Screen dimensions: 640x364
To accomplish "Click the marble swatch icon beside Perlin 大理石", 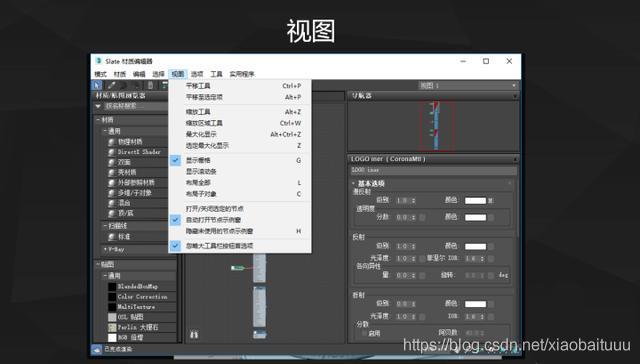I will (112, 327).
